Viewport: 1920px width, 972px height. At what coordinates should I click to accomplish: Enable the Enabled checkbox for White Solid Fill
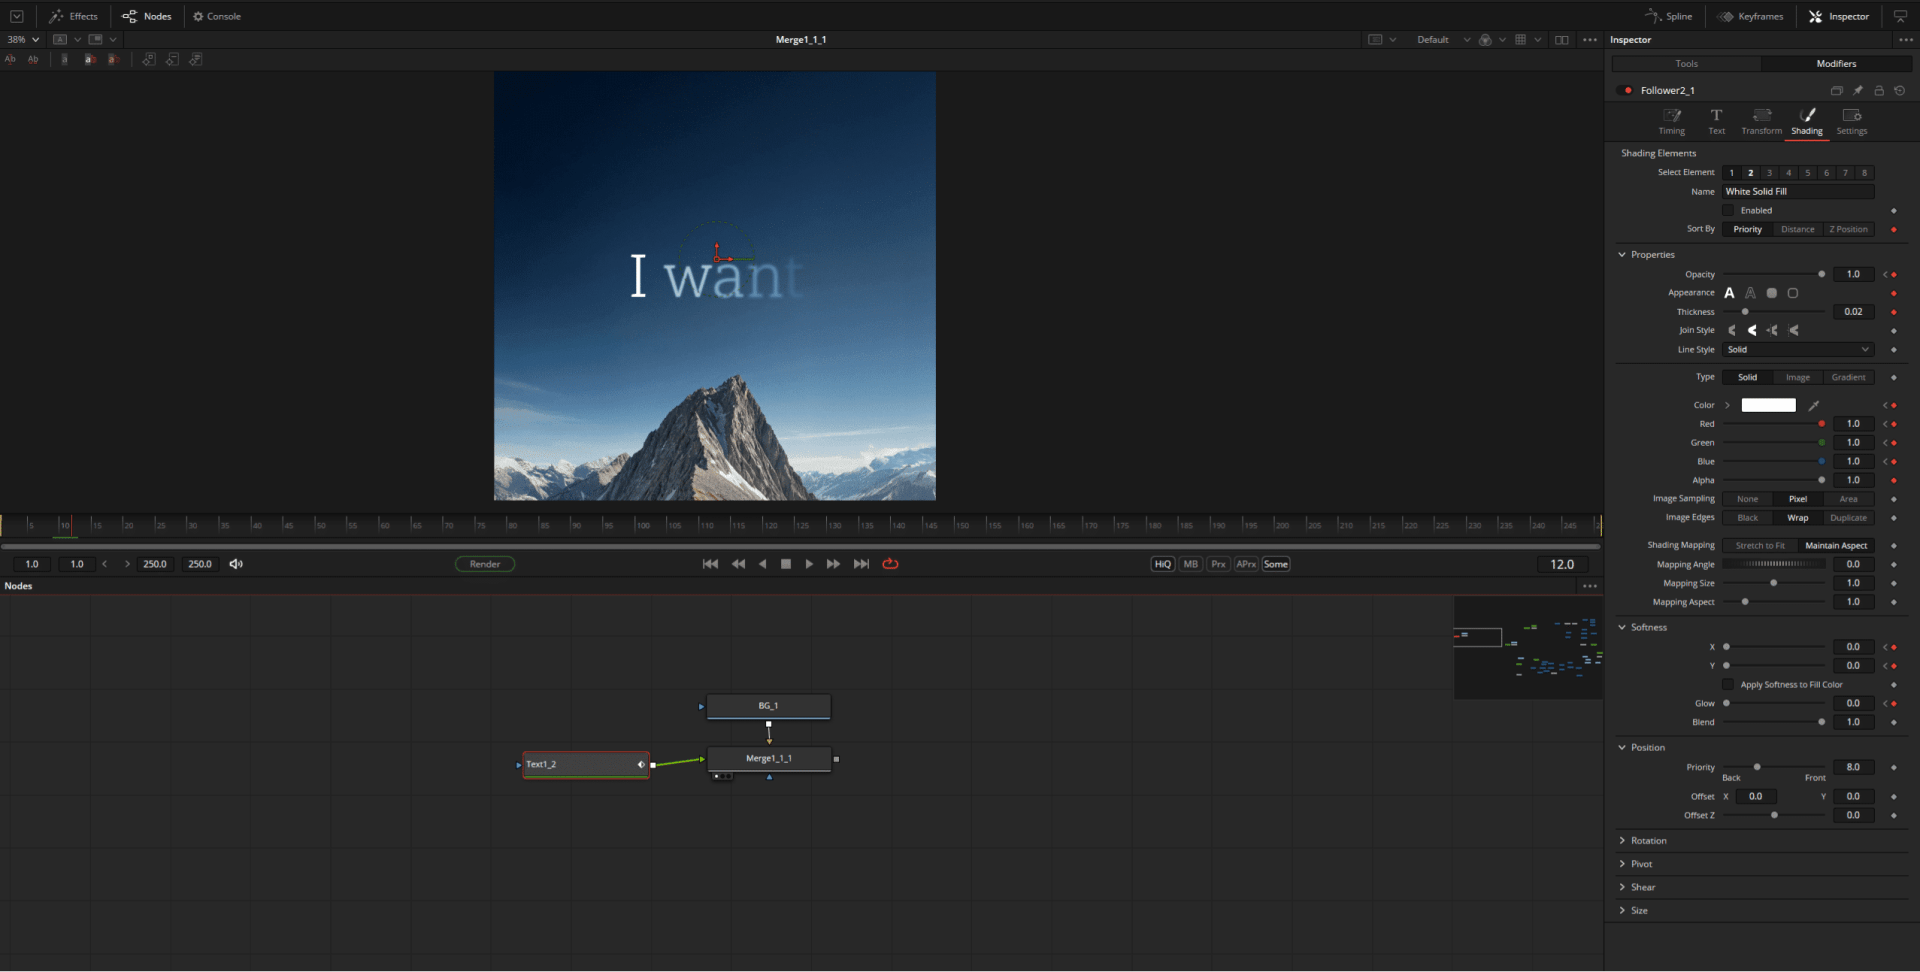[x=1728, y=210]
